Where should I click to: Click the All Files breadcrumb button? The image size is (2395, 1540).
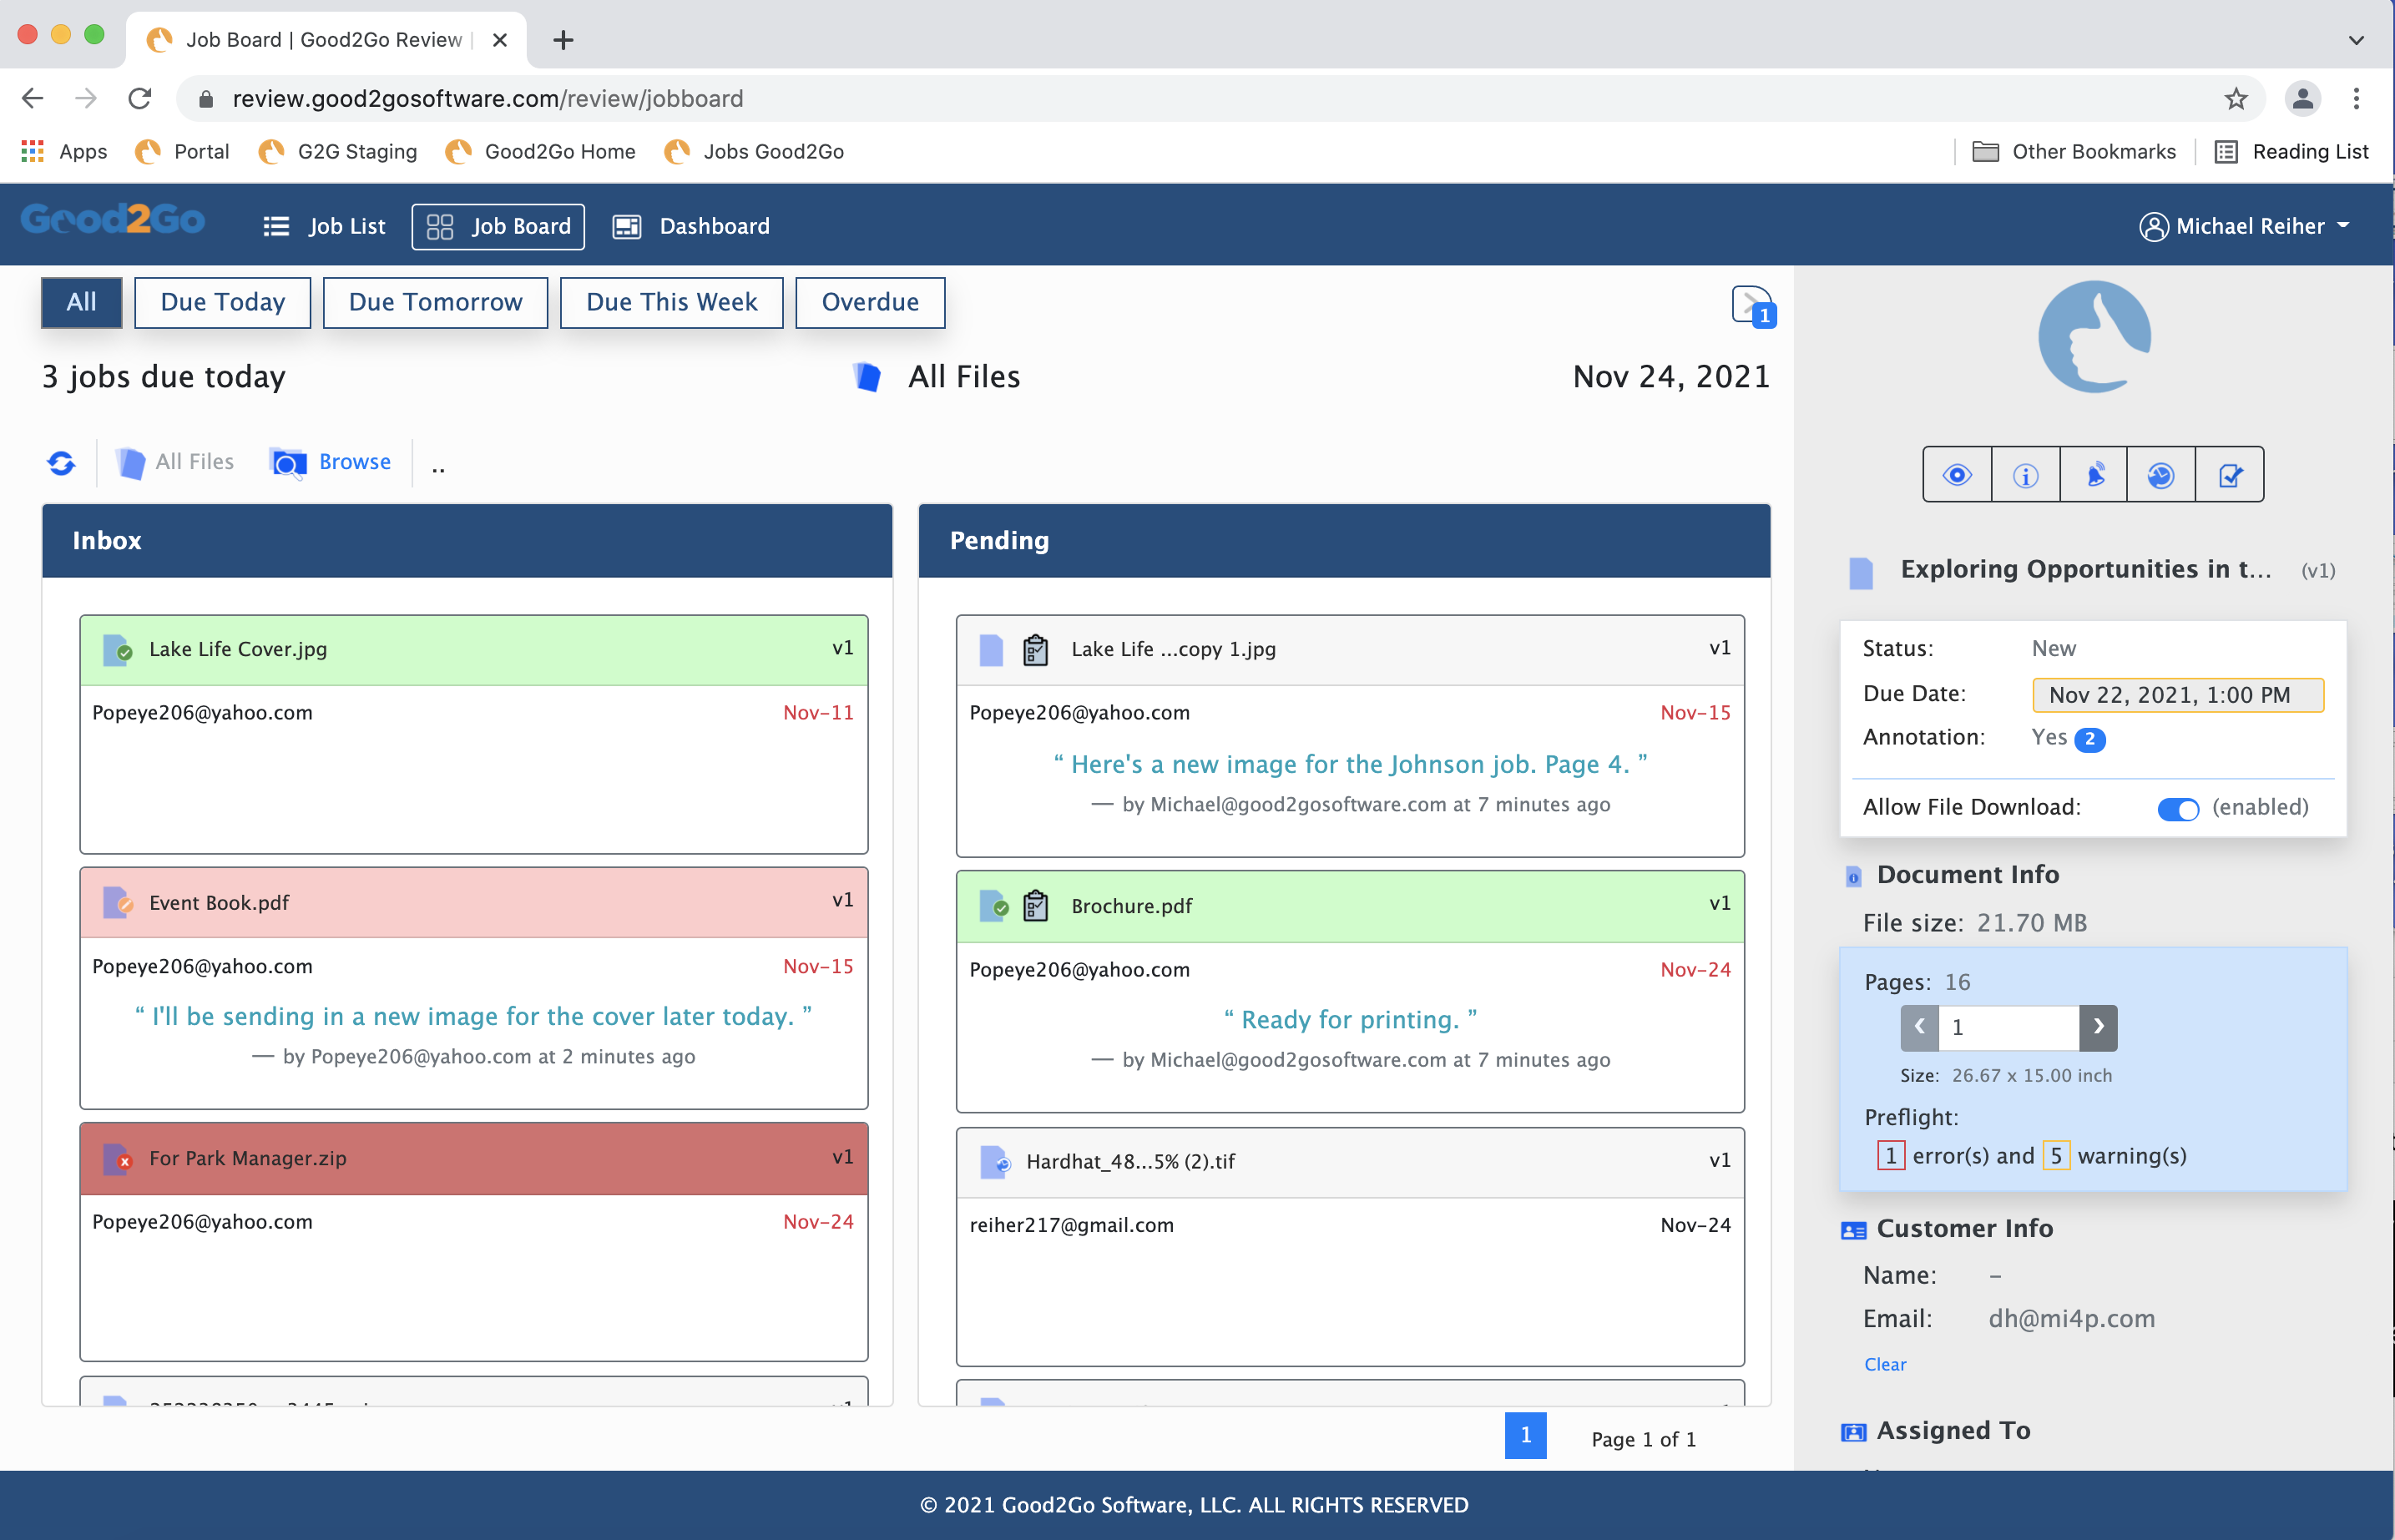(175, 462)
